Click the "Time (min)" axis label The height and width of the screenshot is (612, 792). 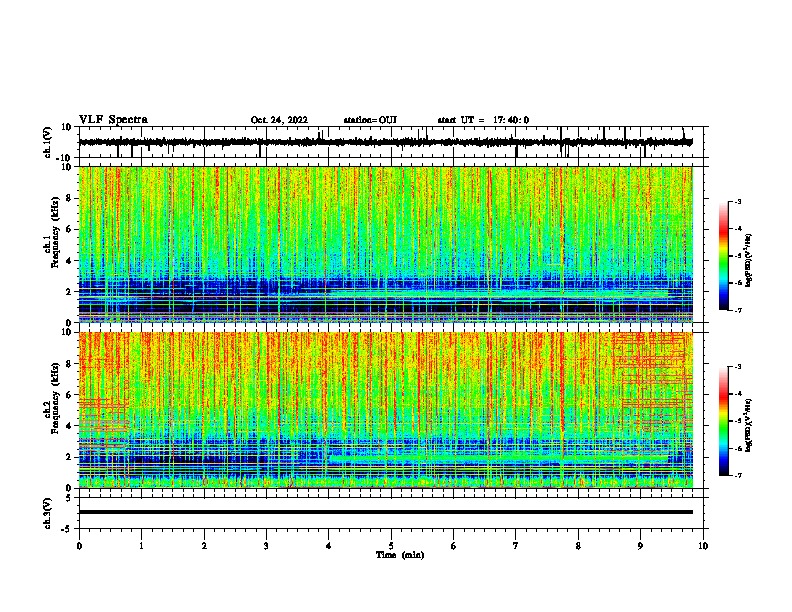[x=400, y=555]
